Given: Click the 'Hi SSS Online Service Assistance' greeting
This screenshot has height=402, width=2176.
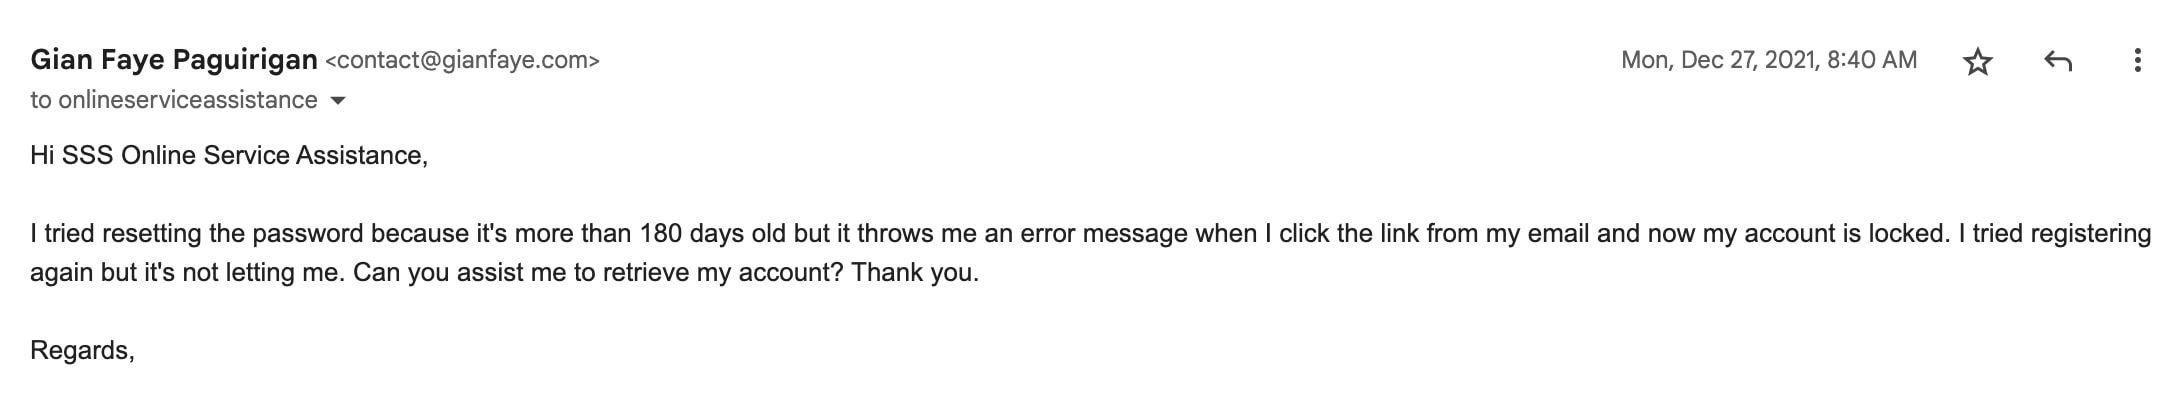Looking at the screenshot, I should tap(227, 156).
